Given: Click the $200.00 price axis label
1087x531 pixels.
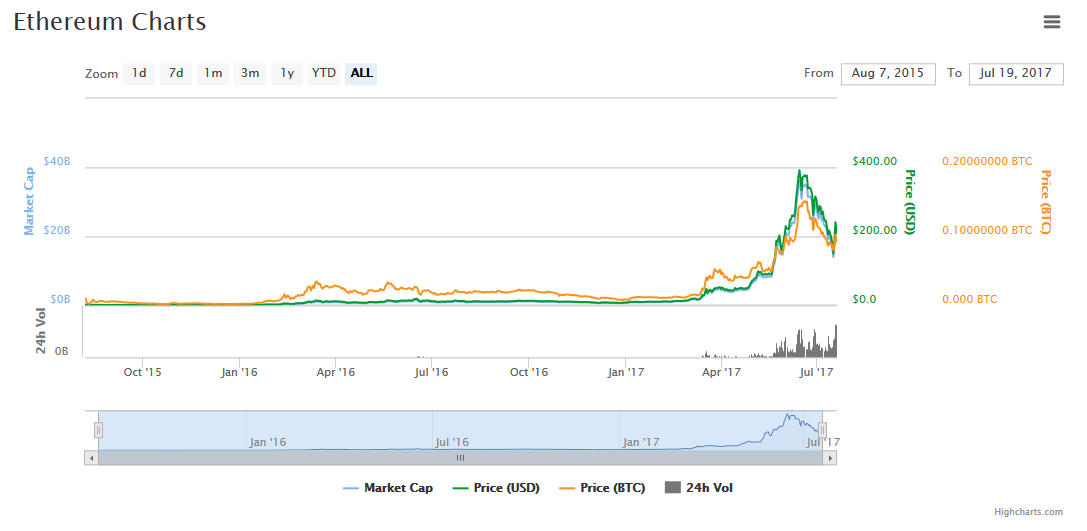Looking at the screenshot, I should click(874, 230).
